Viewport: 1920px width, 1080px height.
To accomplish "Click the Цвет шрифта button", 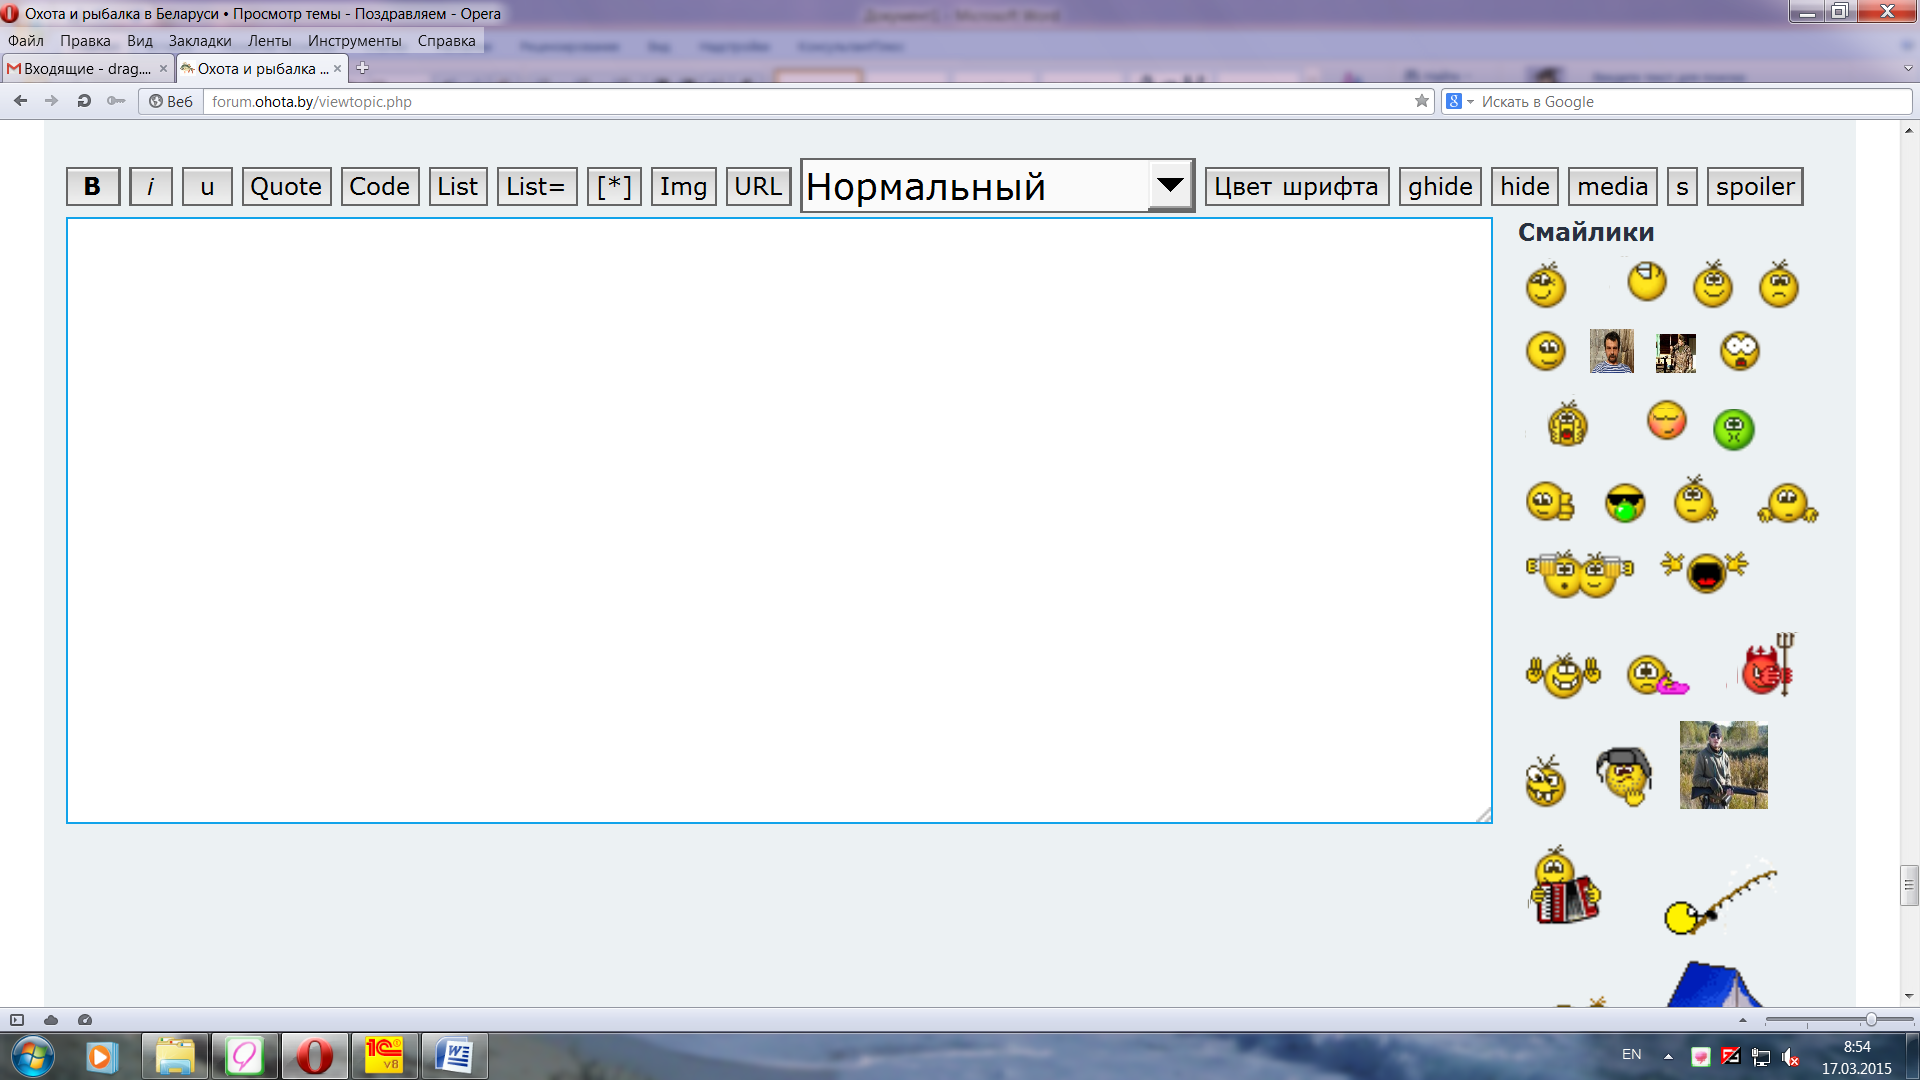I will coord(1296,187).
